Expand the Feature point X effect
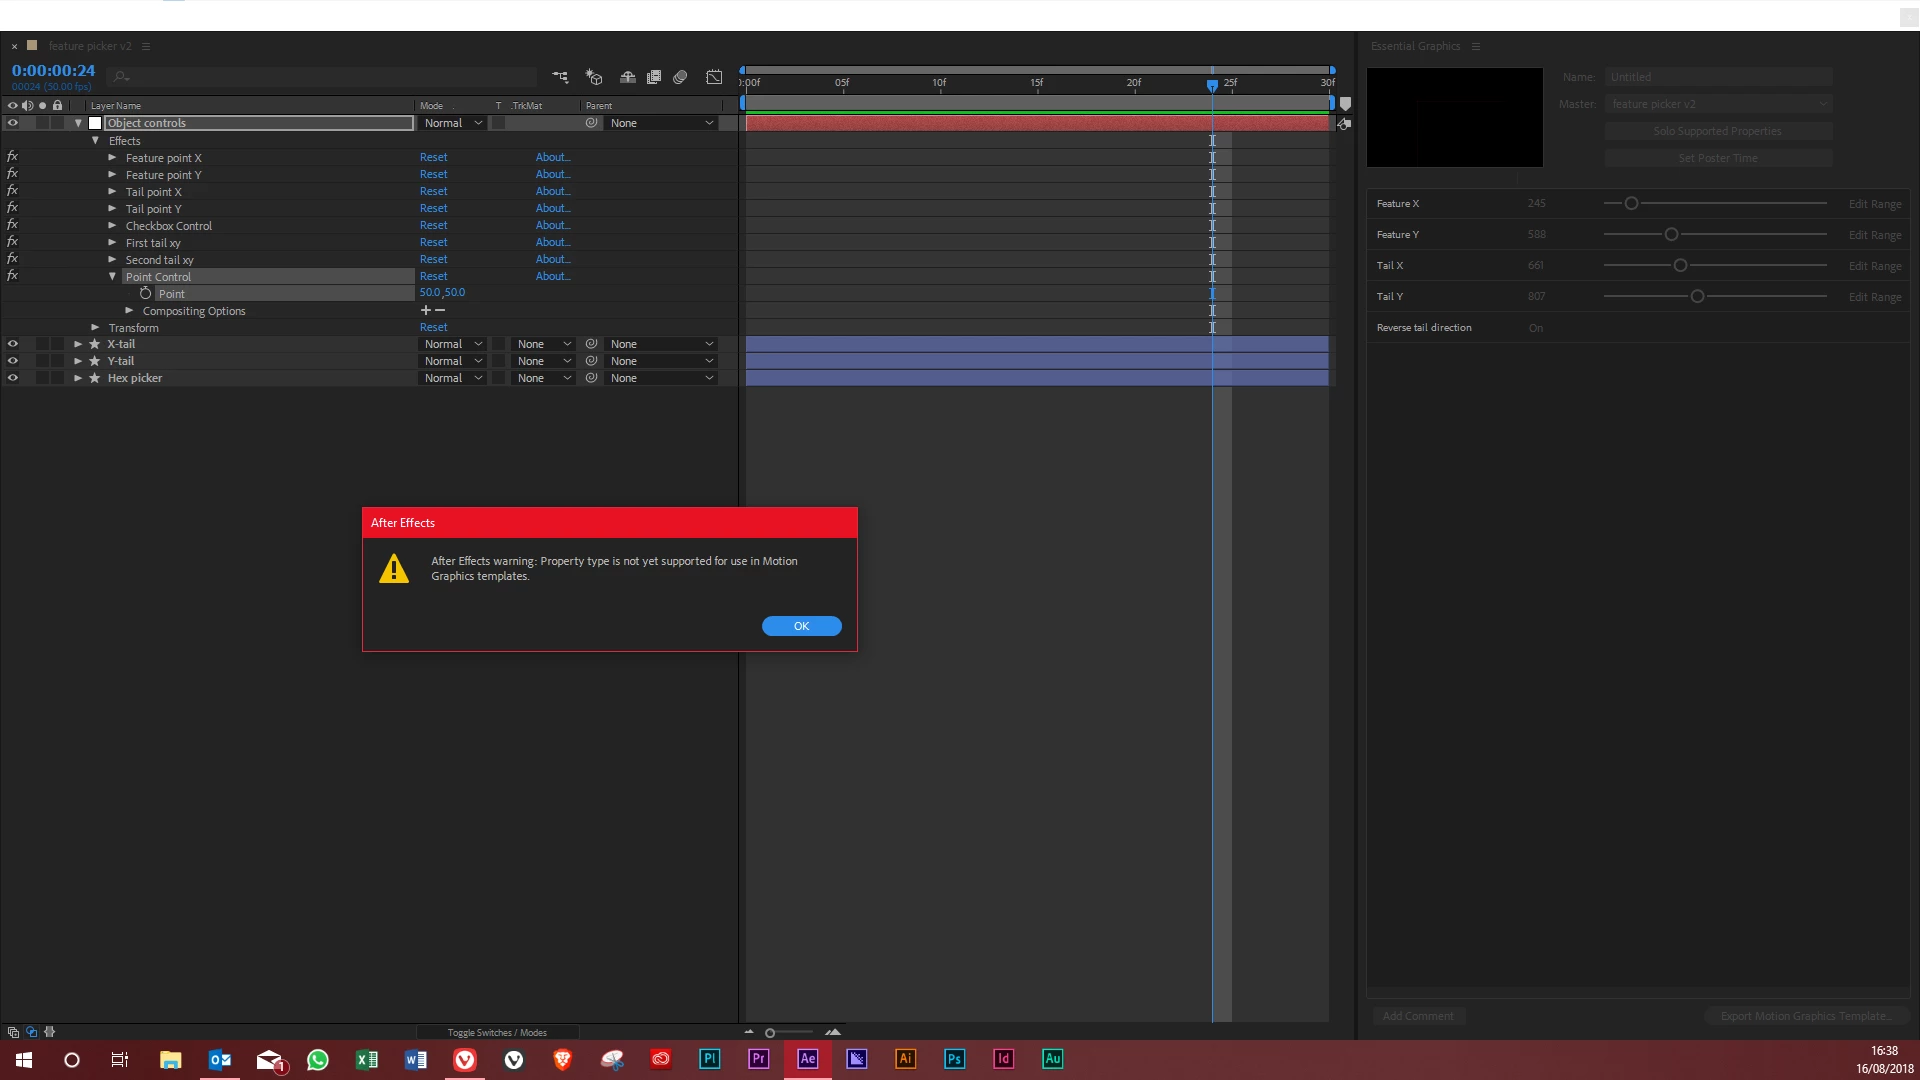Viewport: 1920px width, 1080px height. point(112,158)
